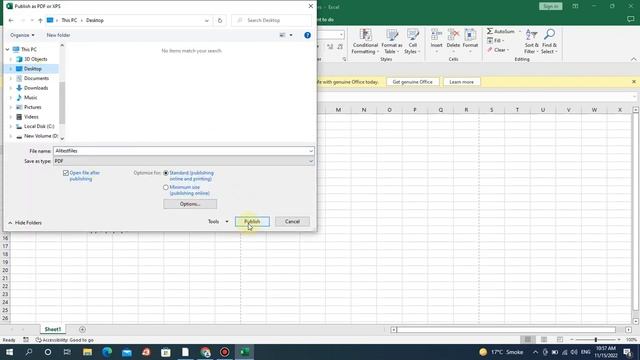Select Standard publishing and printing option

[x=166, y=173]
